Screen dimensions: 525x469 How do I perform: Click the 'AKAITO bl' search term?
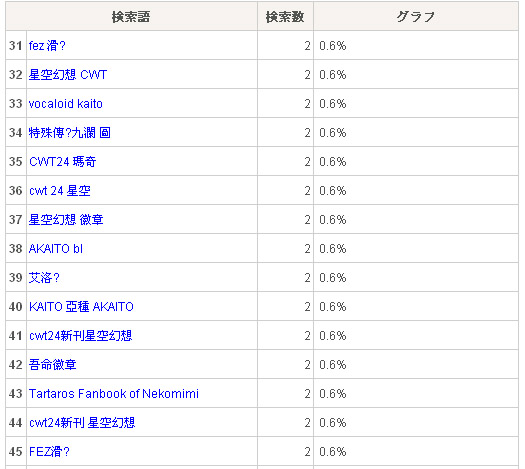click(x=56, y=249)
